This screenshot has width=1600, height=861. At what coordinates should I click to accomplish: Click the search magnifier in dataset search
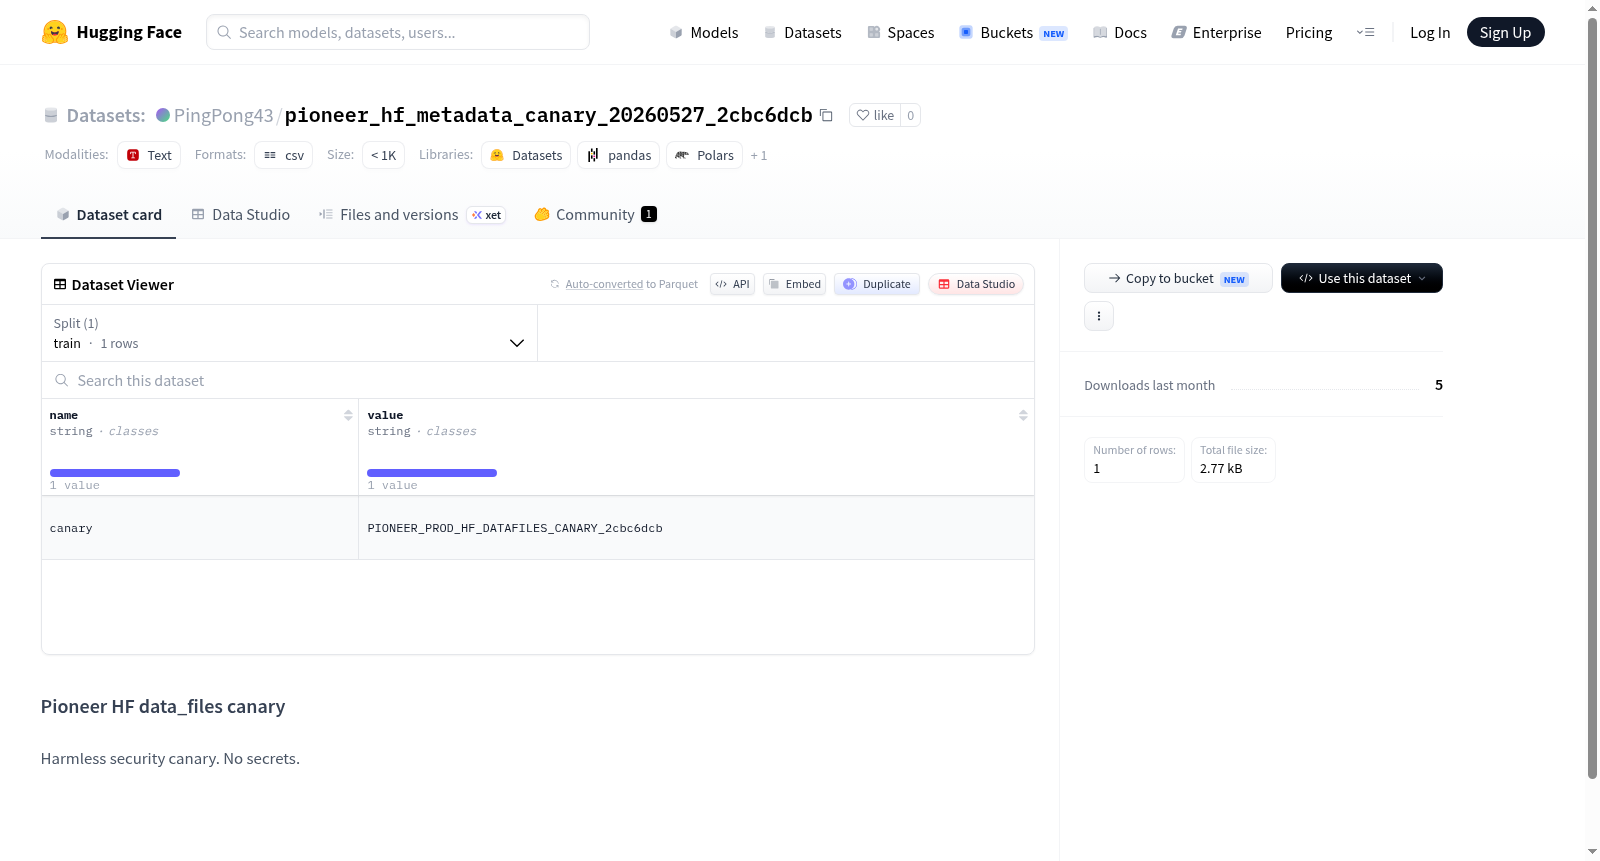click(x=62, y=380)
